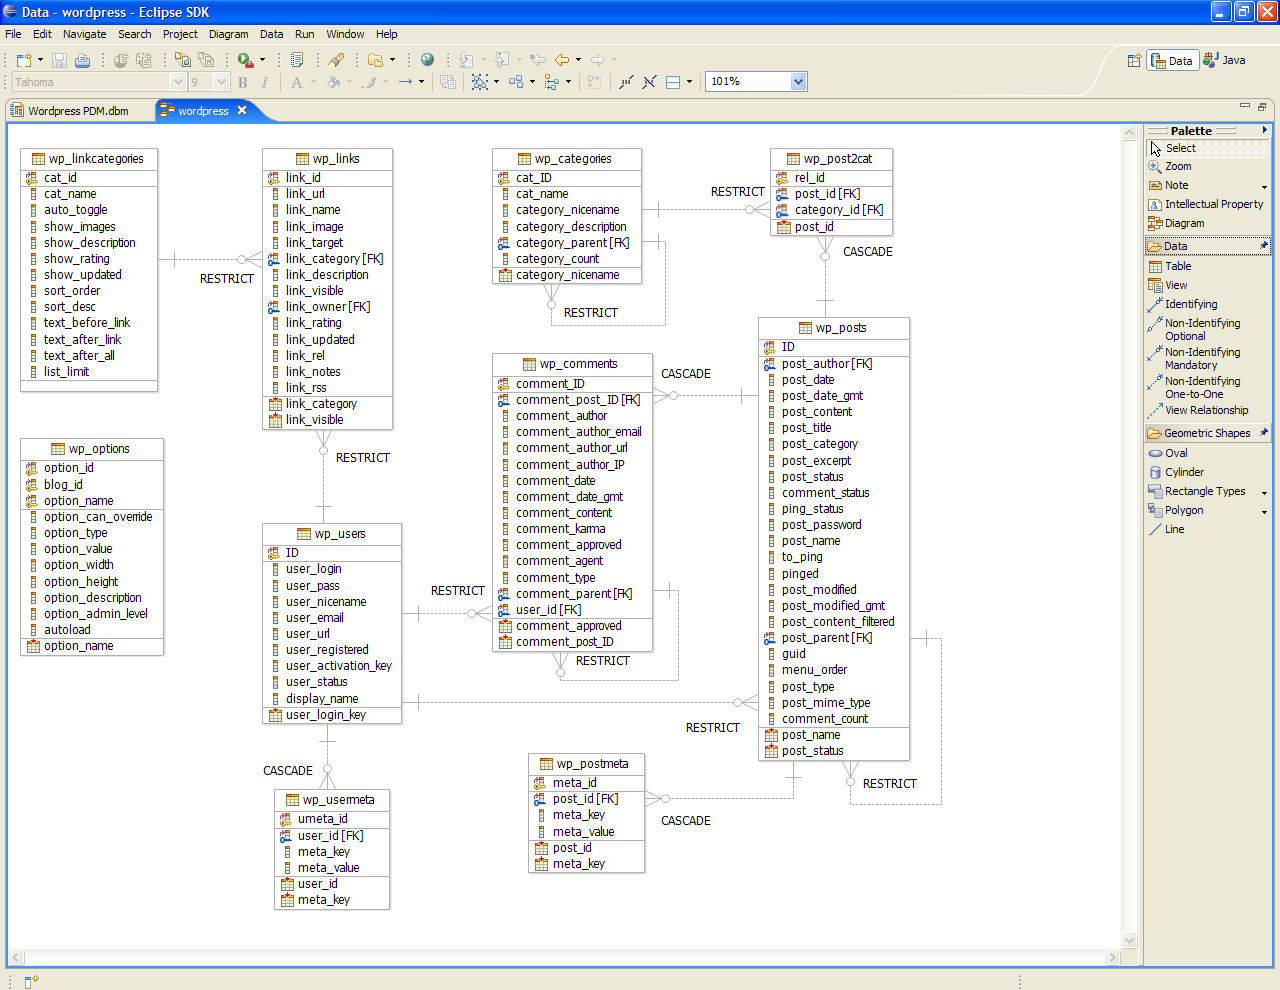The image size is (1280, 990).
Task: Open the font size dropdown
Action: pos(222,82)
